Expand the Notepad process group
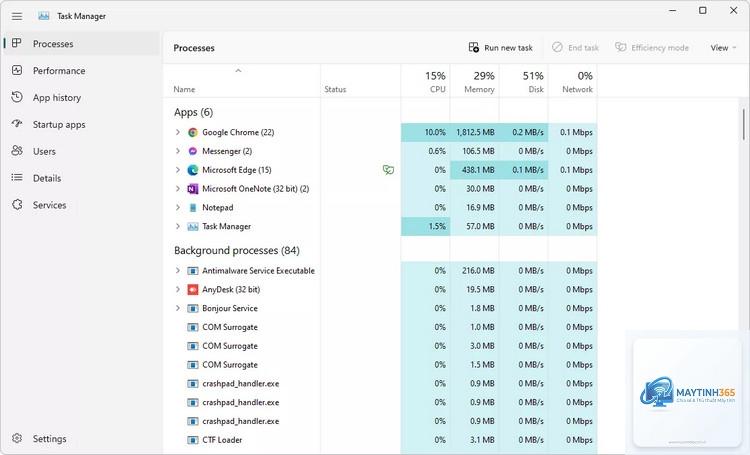750x455 pixels. pyautogui.click(x=177, y=207)
